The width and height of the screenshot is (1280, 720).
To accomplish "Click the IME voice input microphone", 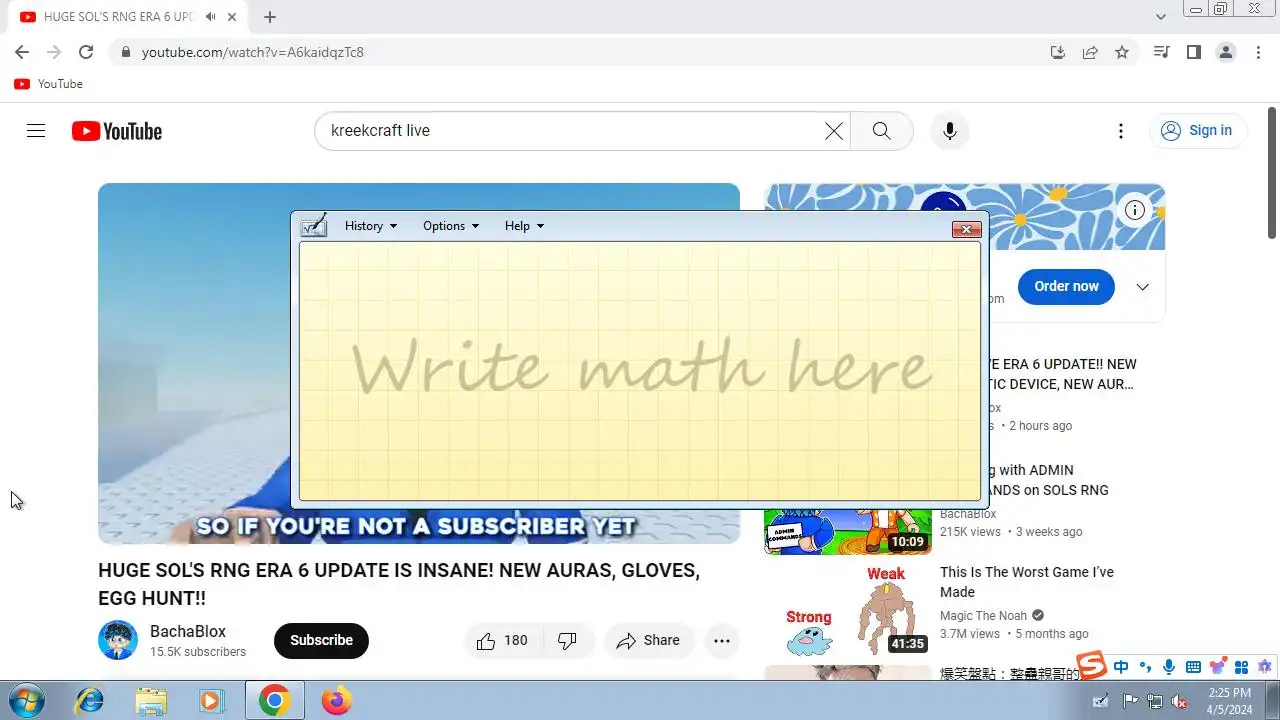I will (1169, 667).
